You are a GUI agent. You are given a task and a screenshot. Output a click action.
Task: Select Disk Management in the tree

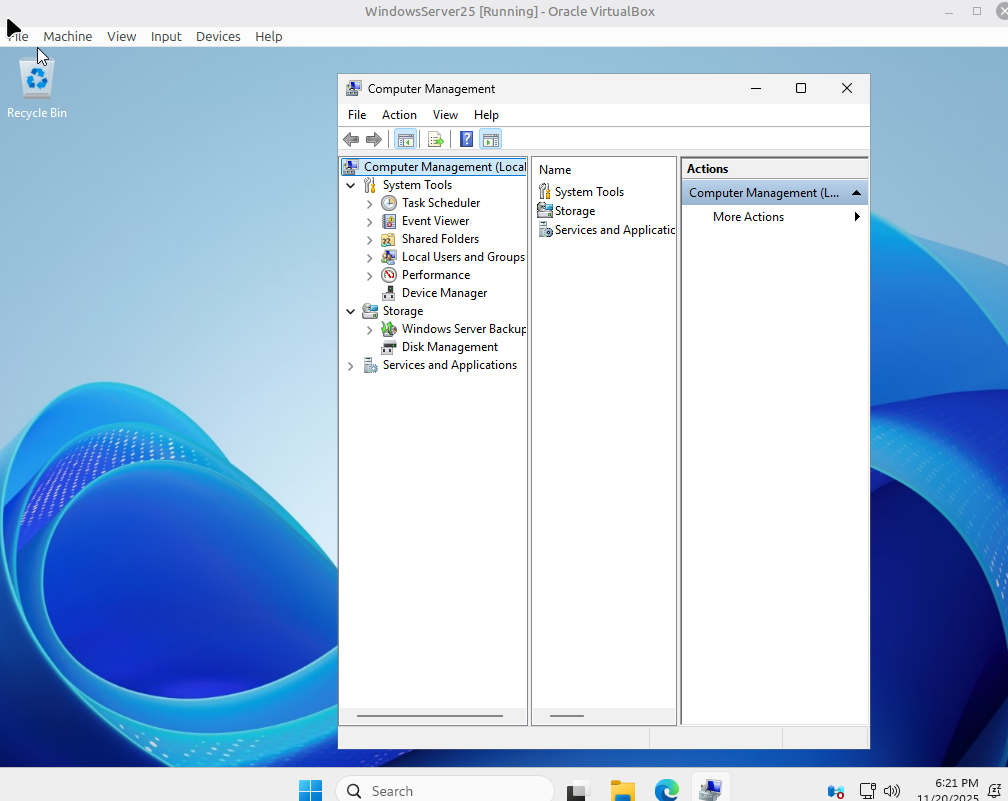[449, 347]
